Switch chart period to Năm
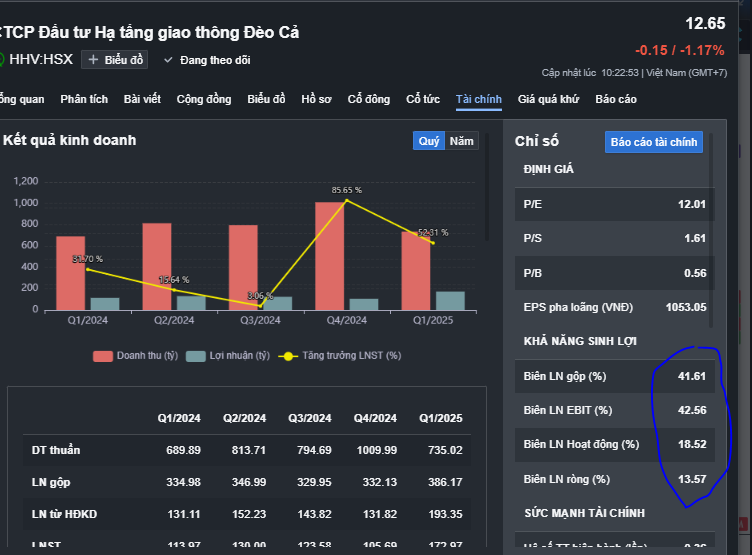Image resolution: width=752 pixels, height=555 pixels. click(462, 141)
